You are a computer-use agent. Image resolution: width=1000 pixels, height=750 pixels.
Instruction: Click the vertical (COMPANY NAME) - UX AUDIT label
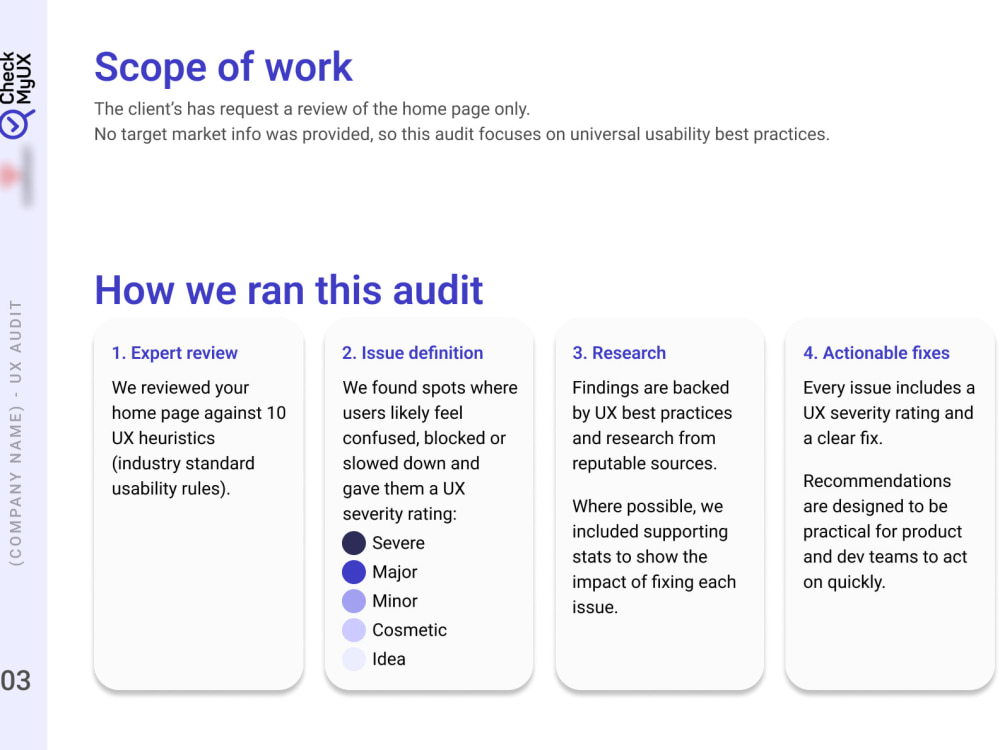coord(16,433)
